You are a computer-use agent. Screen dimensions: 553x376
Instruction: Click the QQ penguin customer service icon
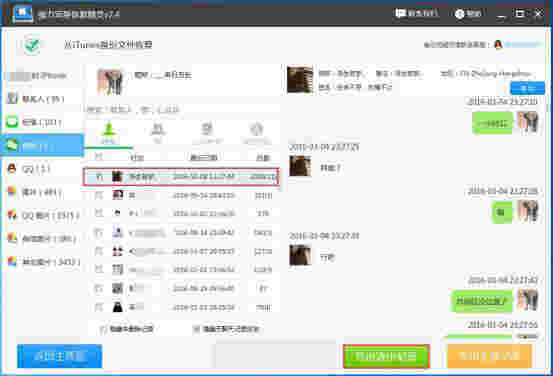coord(498,44)
